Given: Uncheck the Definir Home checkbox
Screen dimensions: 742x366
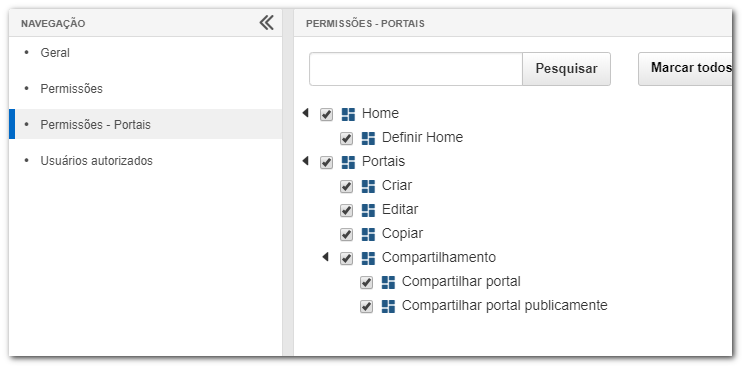Looking at the screenshot, I should click(x=346, y=139).
